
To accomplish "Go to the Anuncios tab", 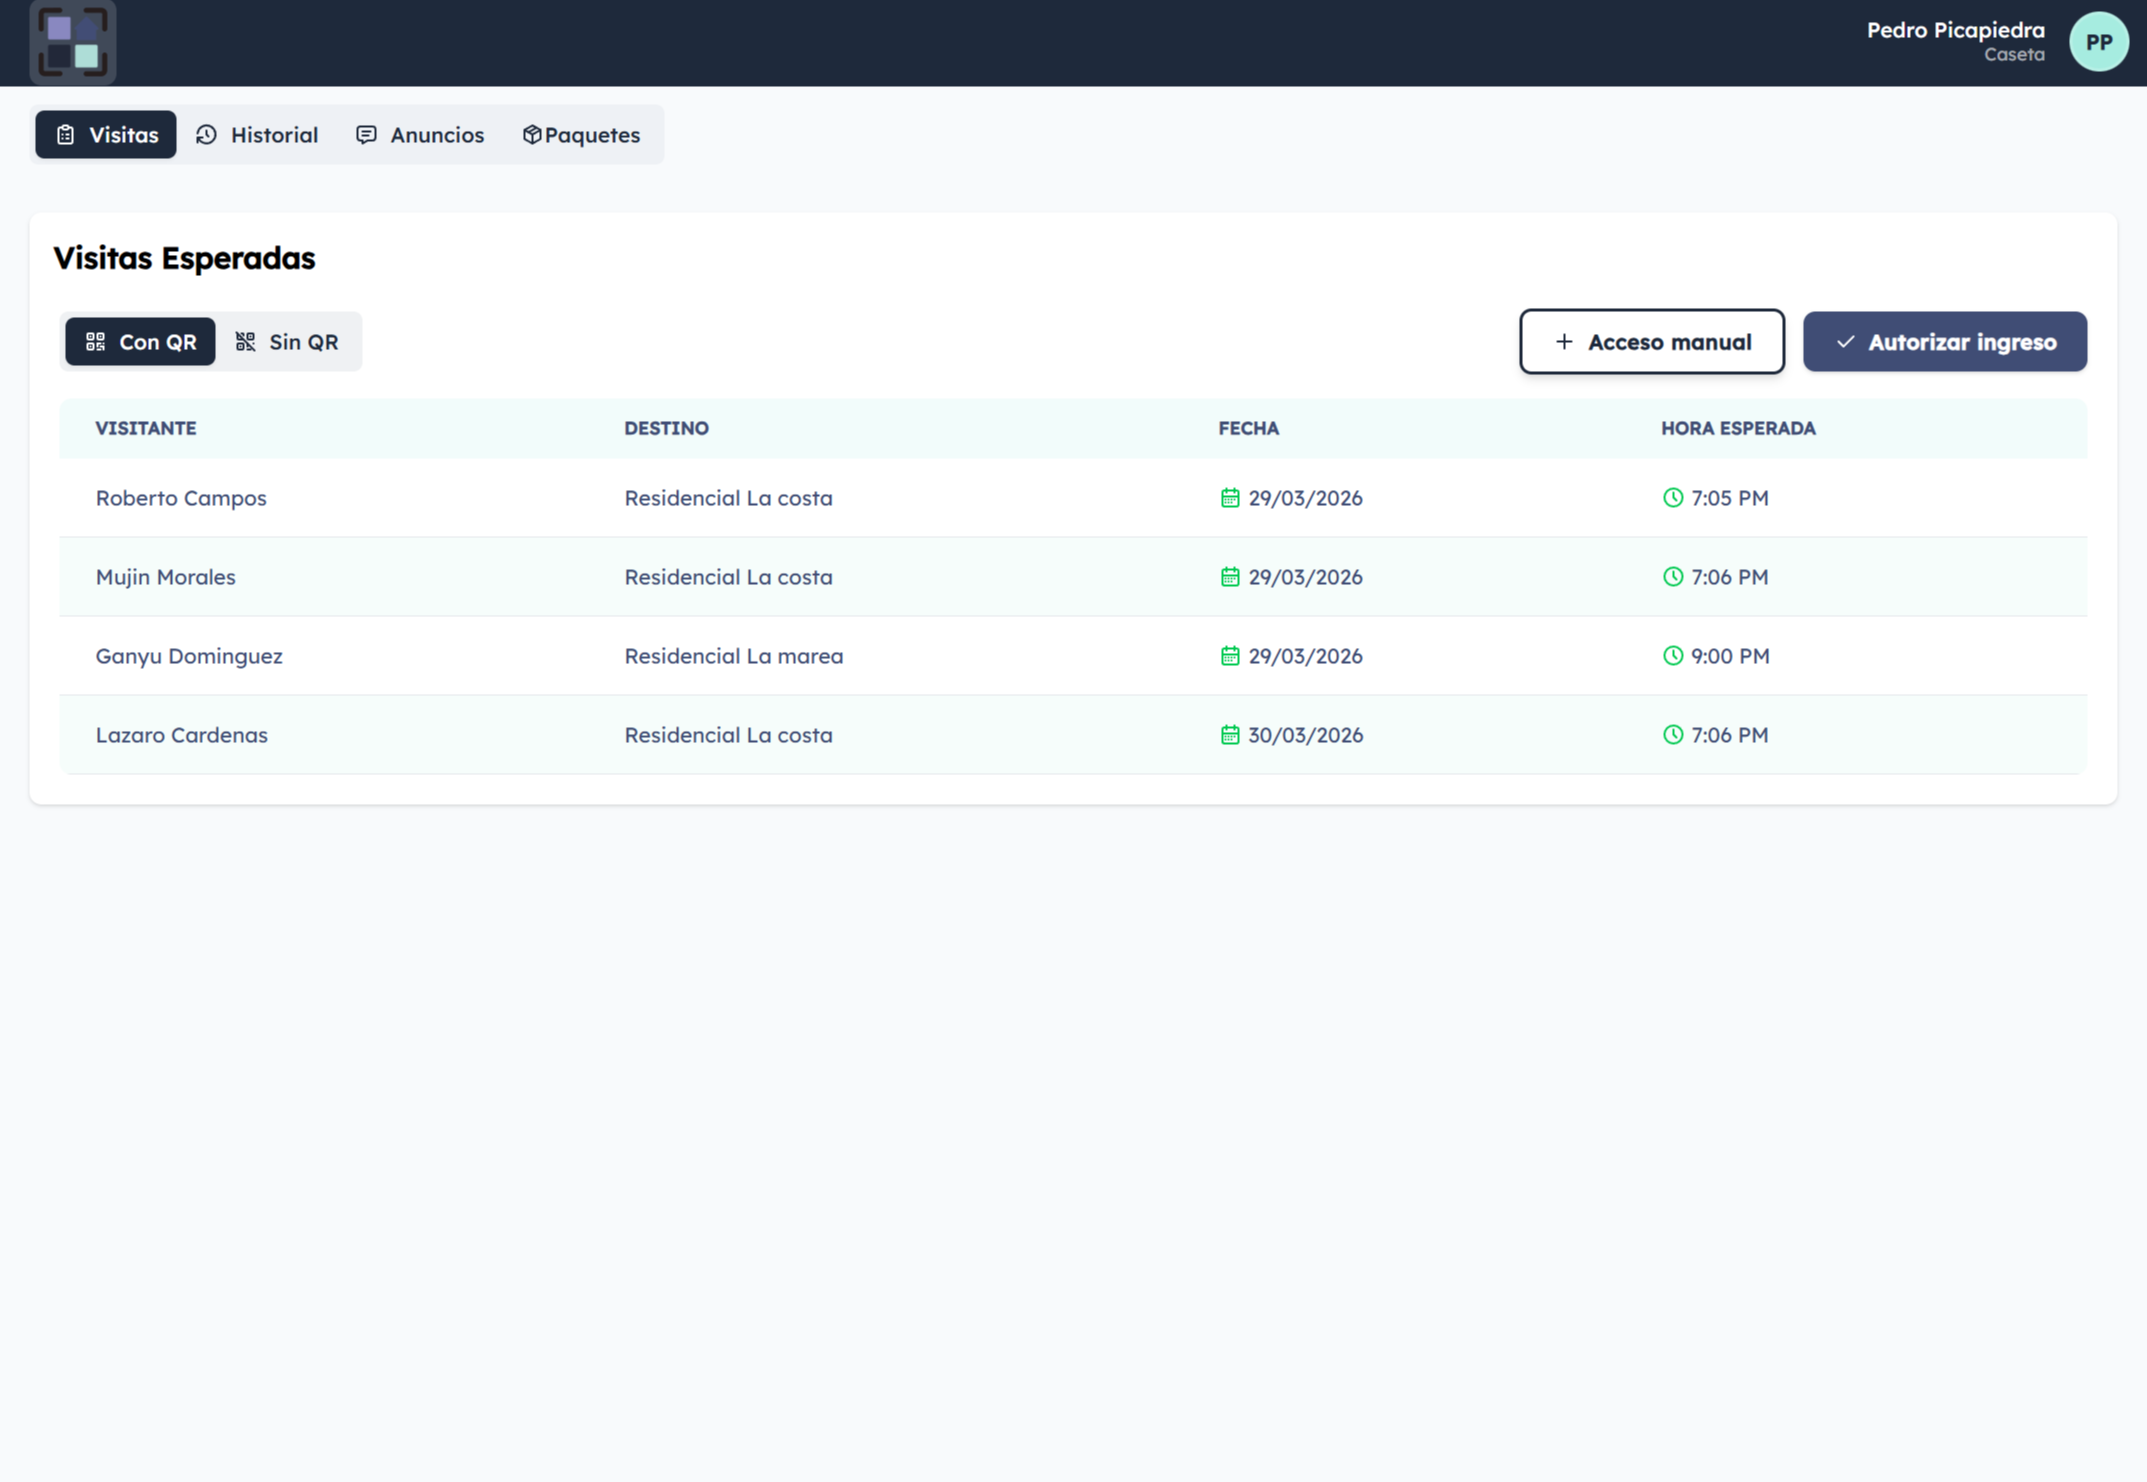I will [x=420, y=135].
